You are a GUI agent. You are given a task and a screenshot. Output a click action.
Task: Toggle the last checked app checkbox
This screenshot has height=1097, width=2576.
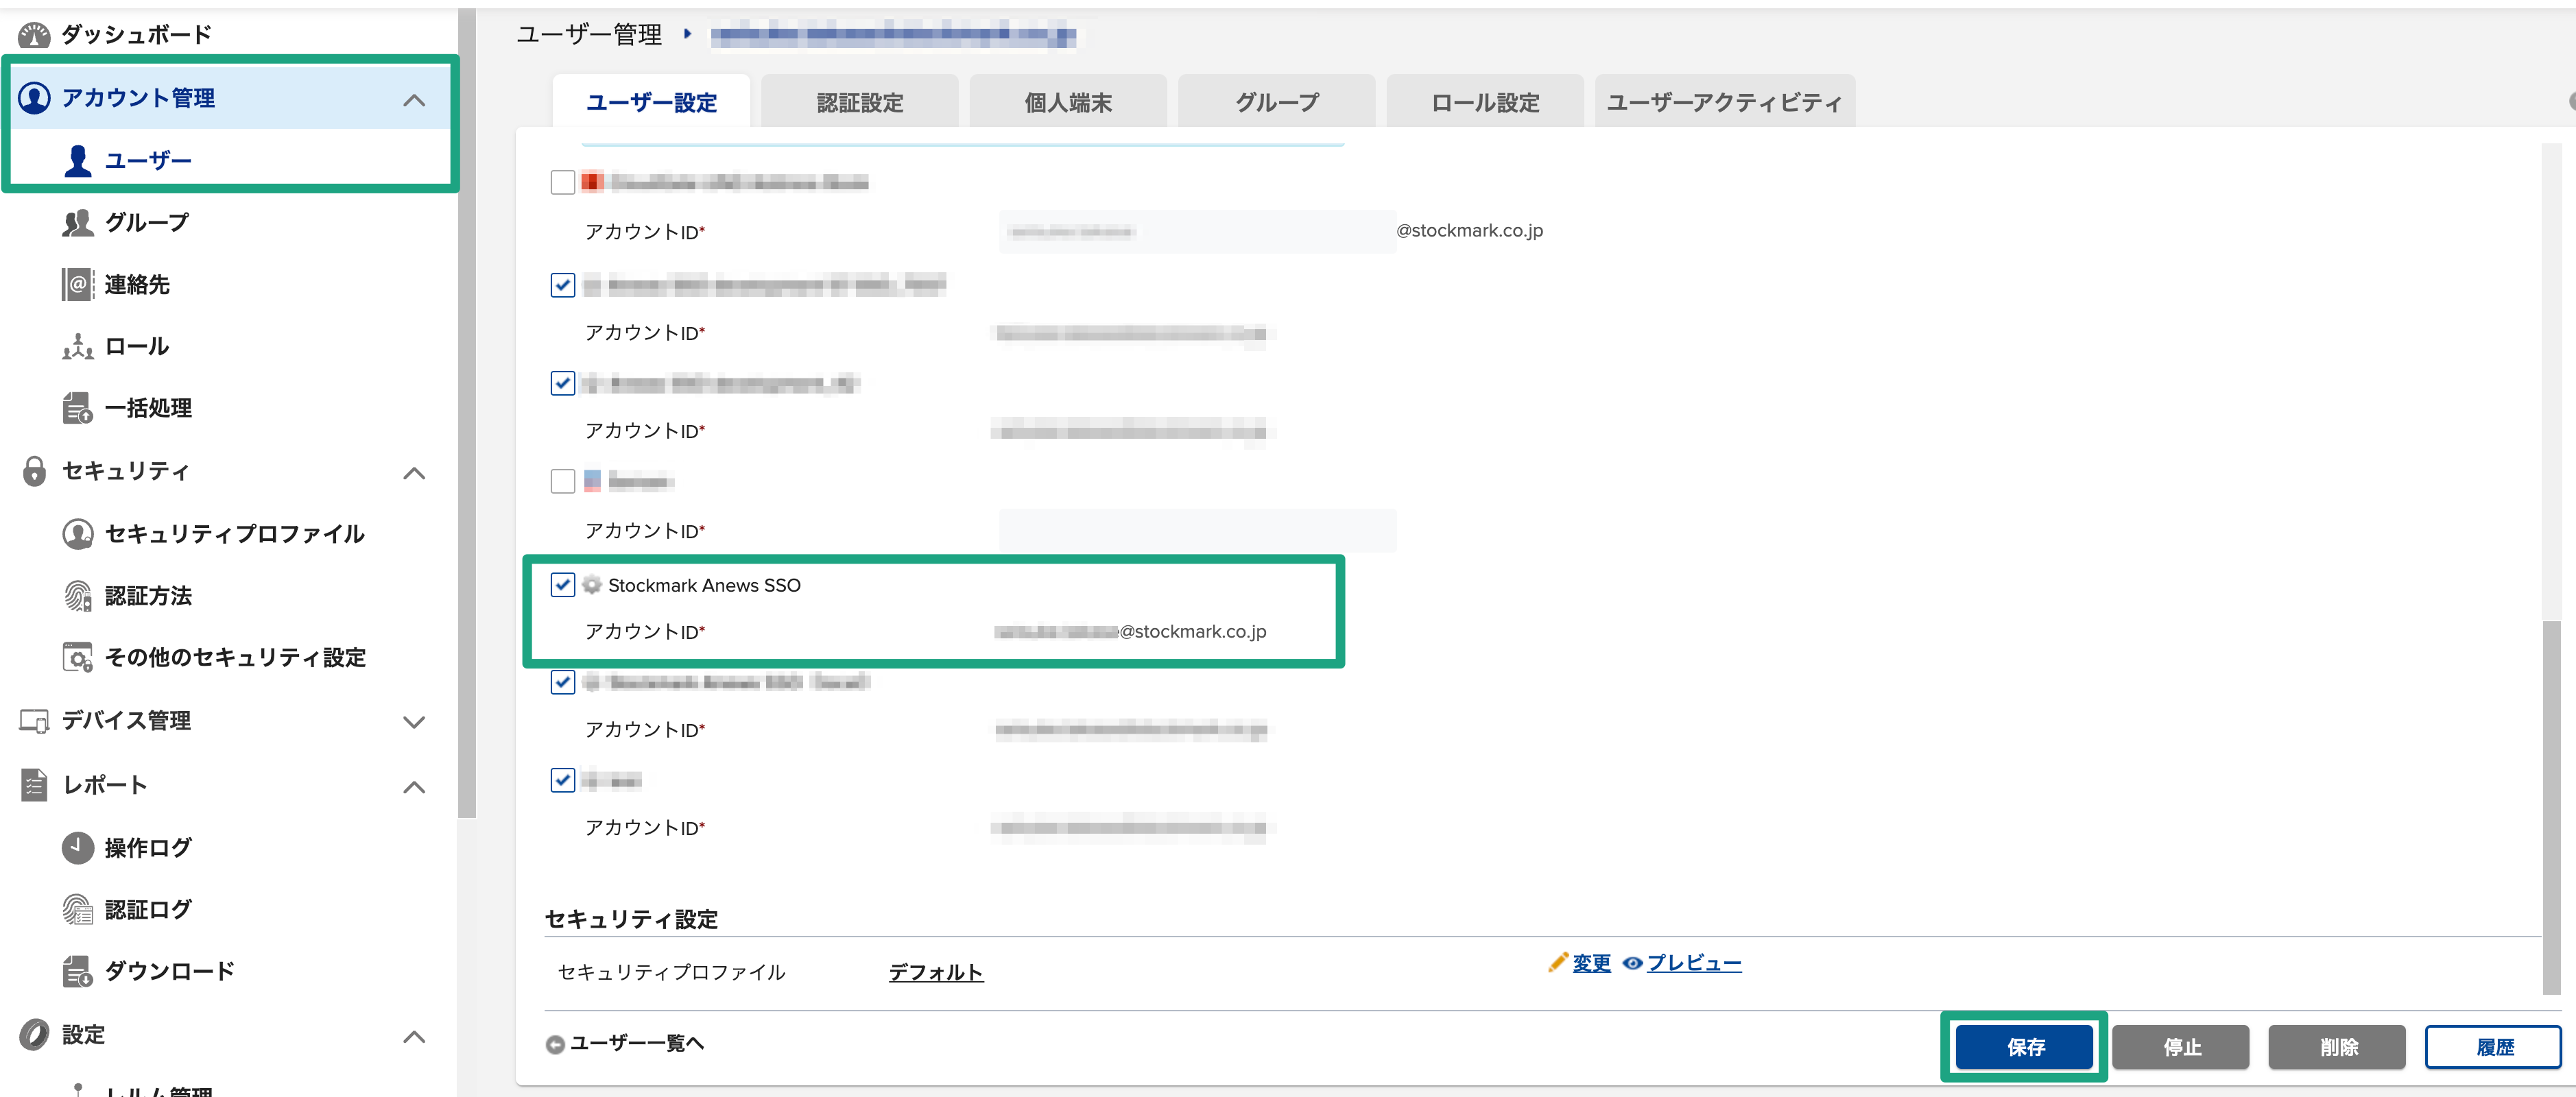point(563,780)
